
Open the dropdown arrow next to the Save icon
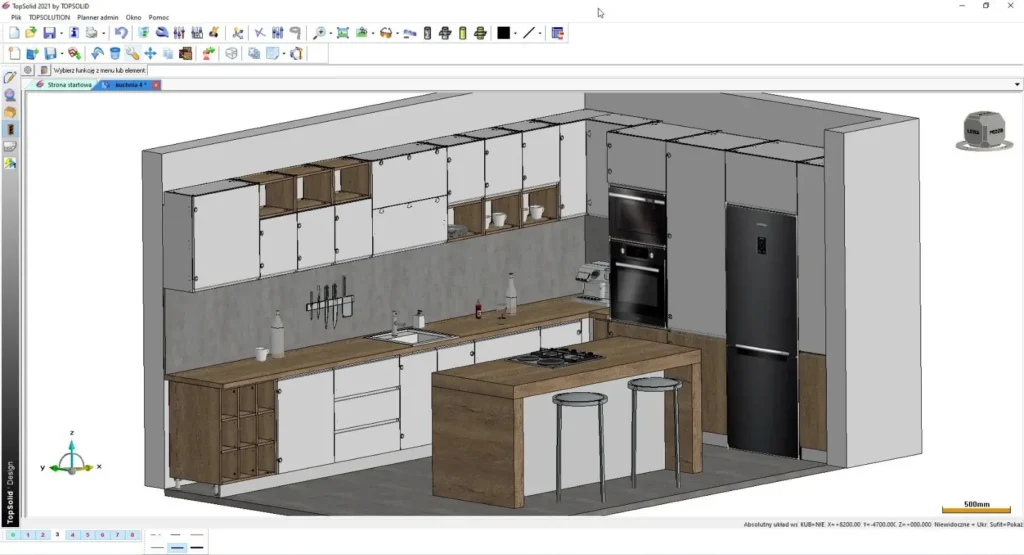(x=62, y=33)
